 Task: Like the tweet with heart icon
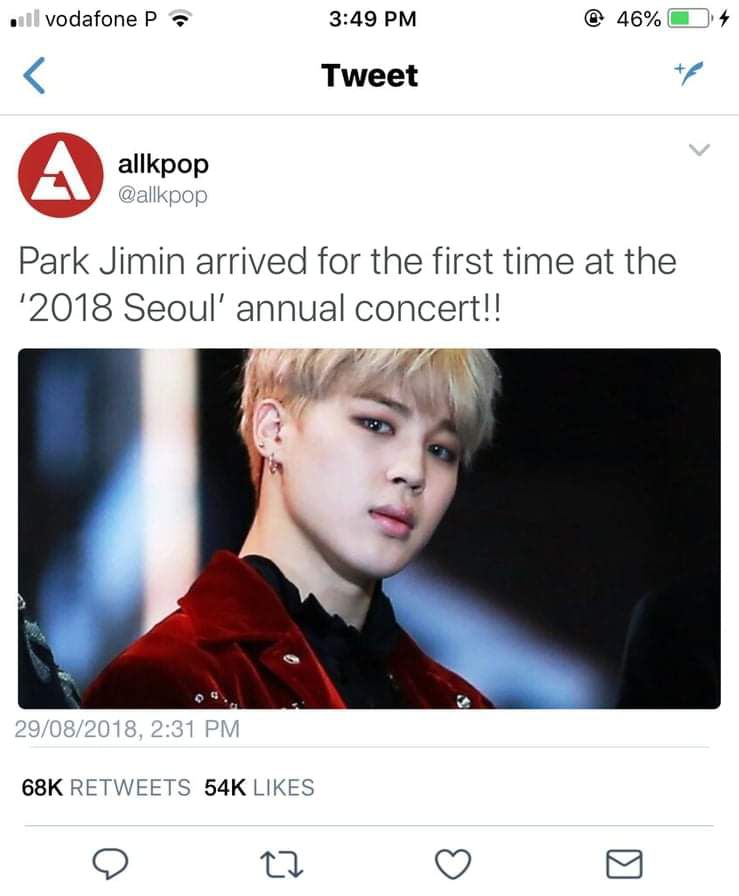click(453, 863)
